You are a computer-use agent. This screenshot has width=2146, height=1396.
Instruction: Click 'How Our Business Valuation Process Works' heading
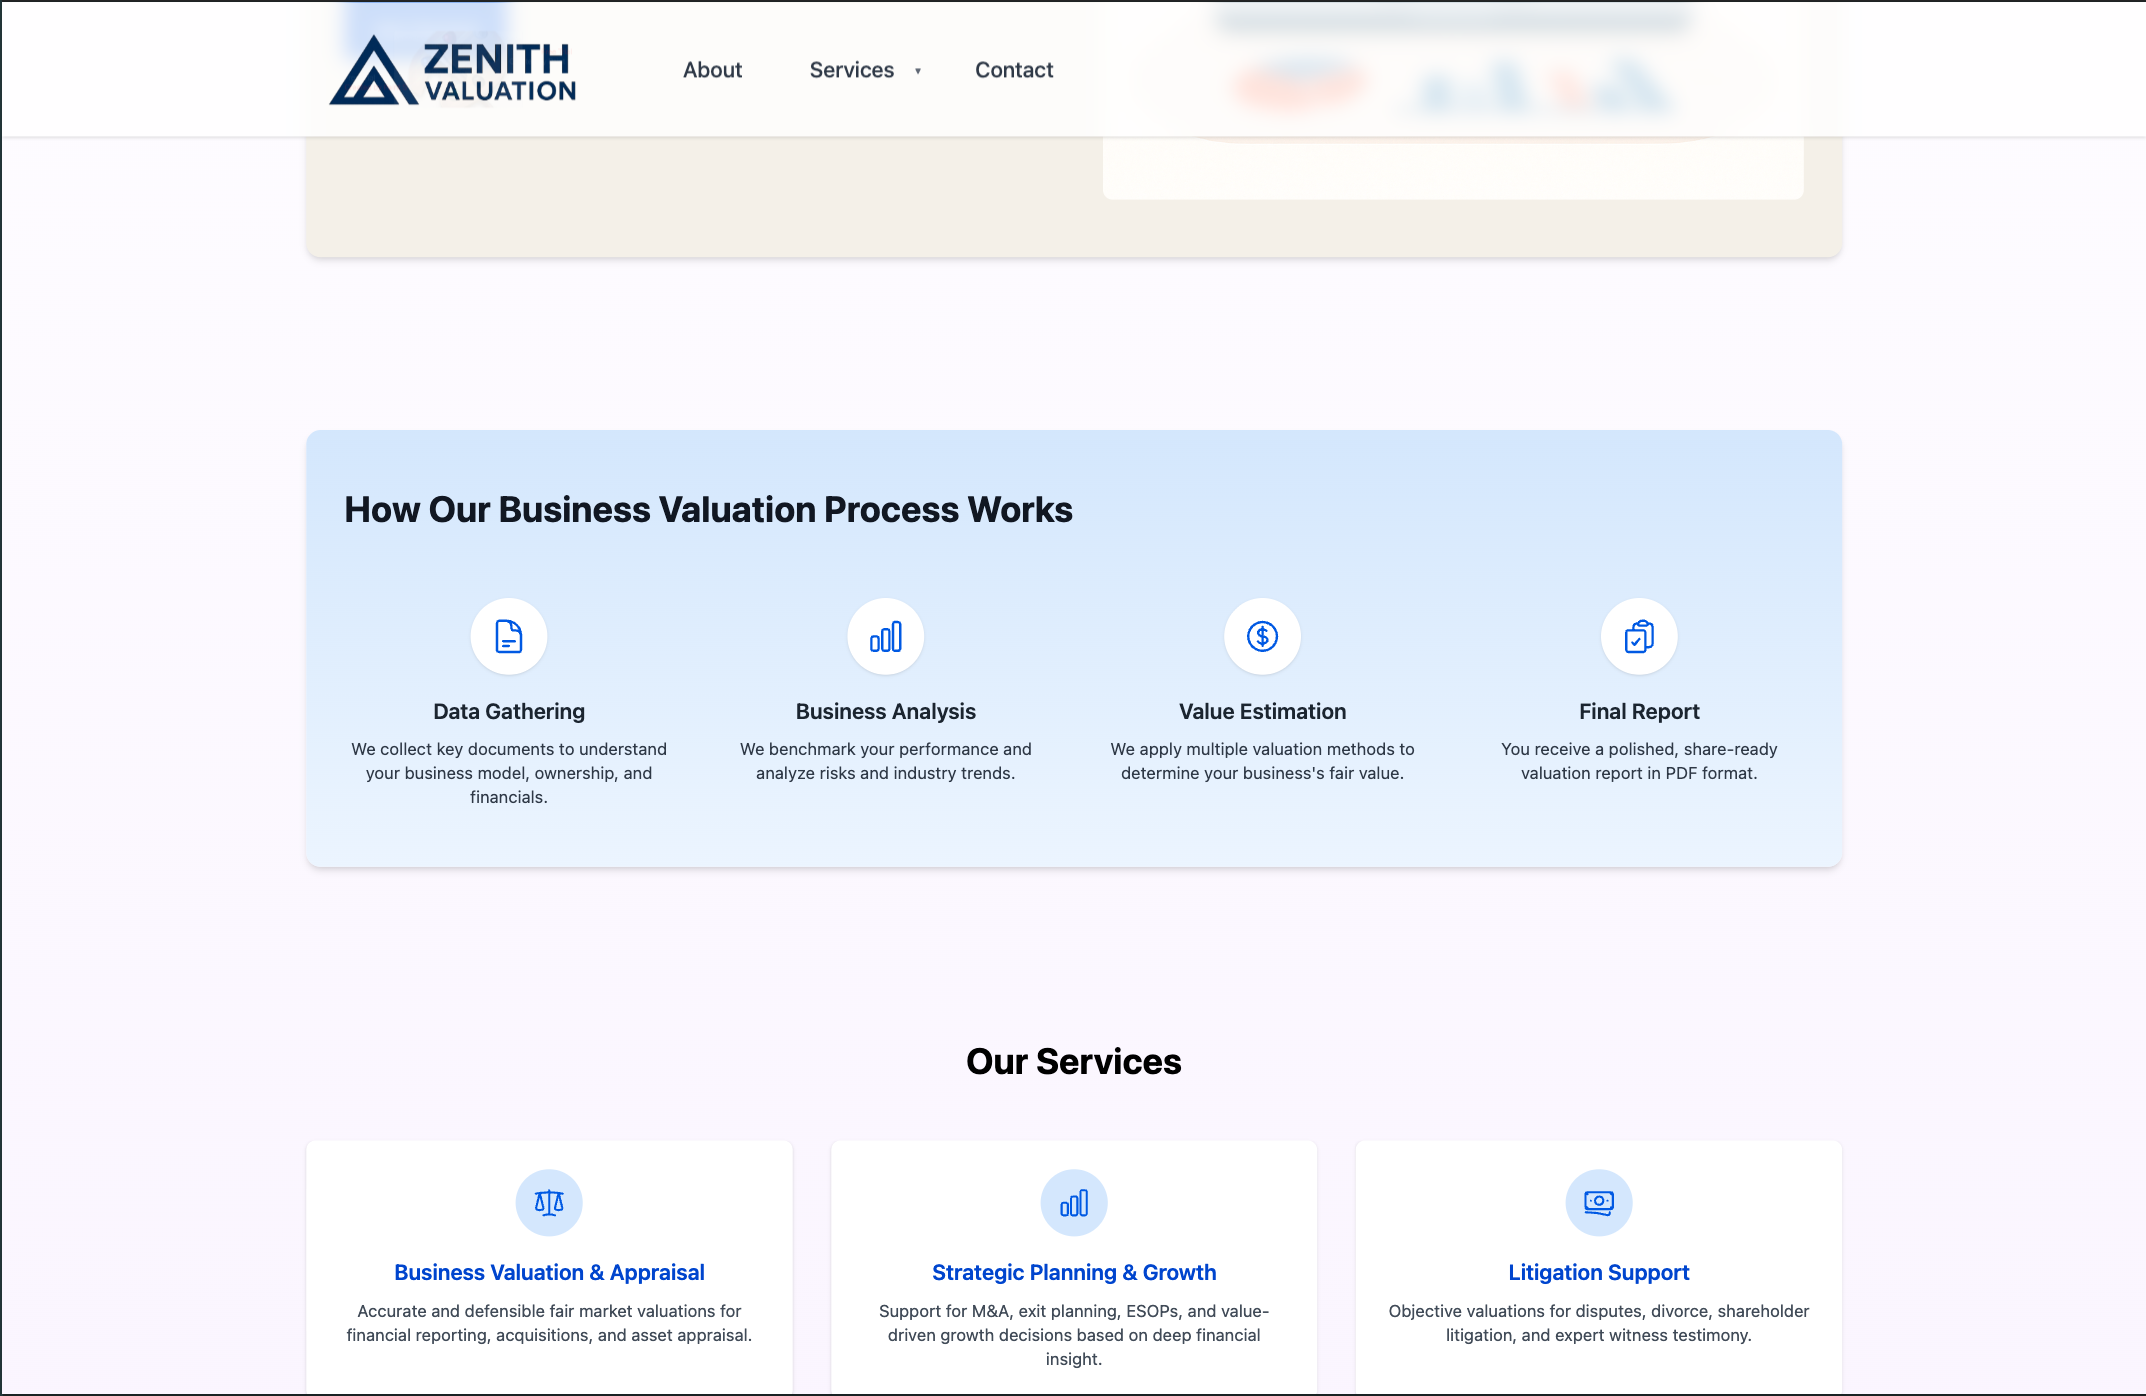pos(708,509)
